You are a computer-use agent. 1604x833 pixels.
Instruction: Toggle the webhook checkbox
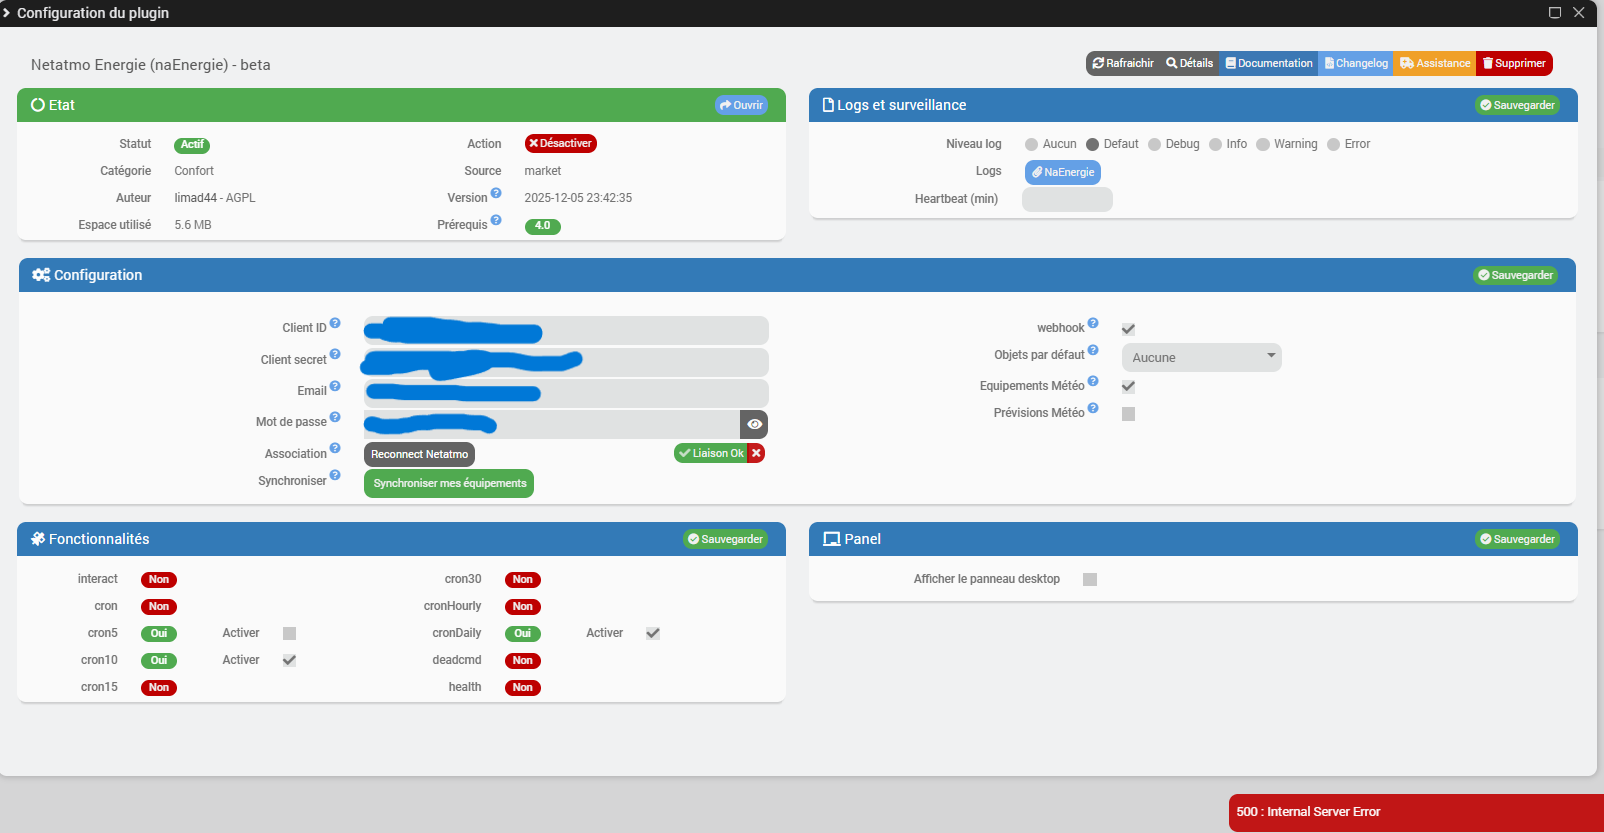[1128, 329]
